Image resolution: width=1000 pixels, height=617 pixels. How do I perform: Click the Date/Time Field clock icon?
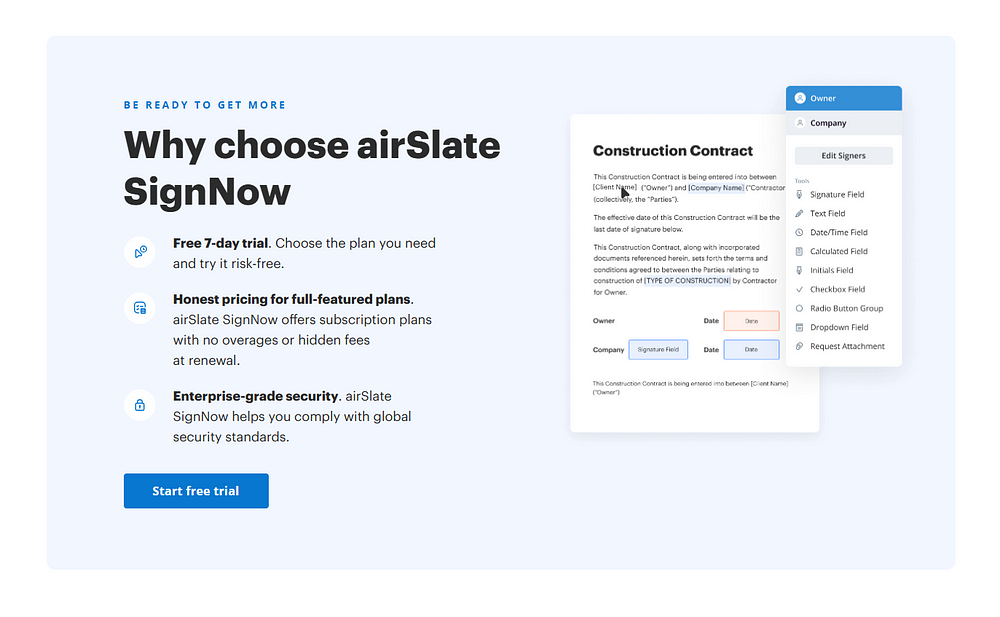coord(799,233)
